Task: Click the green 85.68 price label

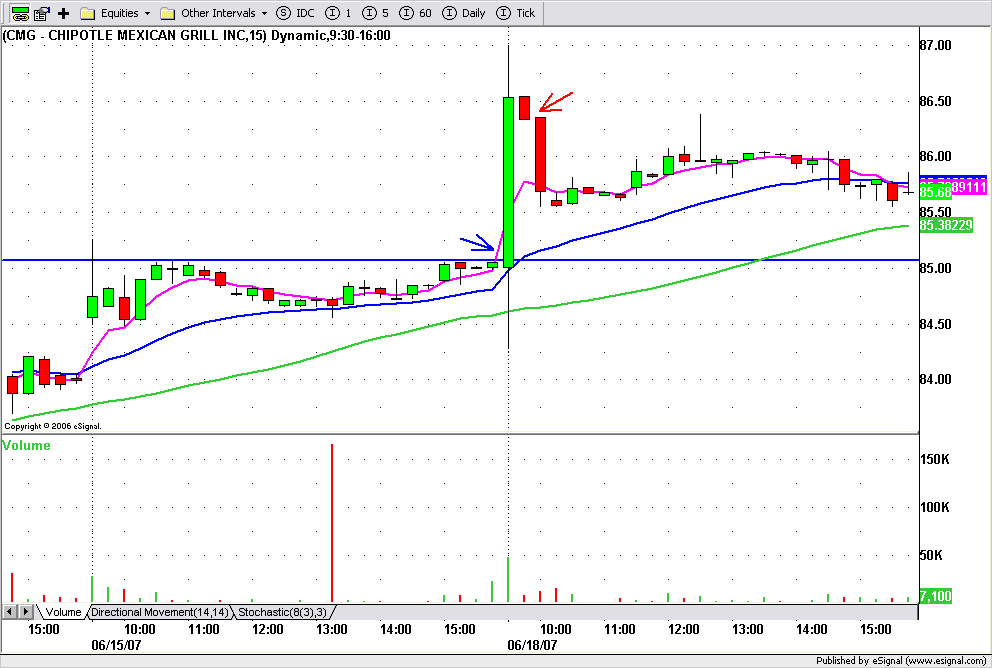Action: coord(935,192)
